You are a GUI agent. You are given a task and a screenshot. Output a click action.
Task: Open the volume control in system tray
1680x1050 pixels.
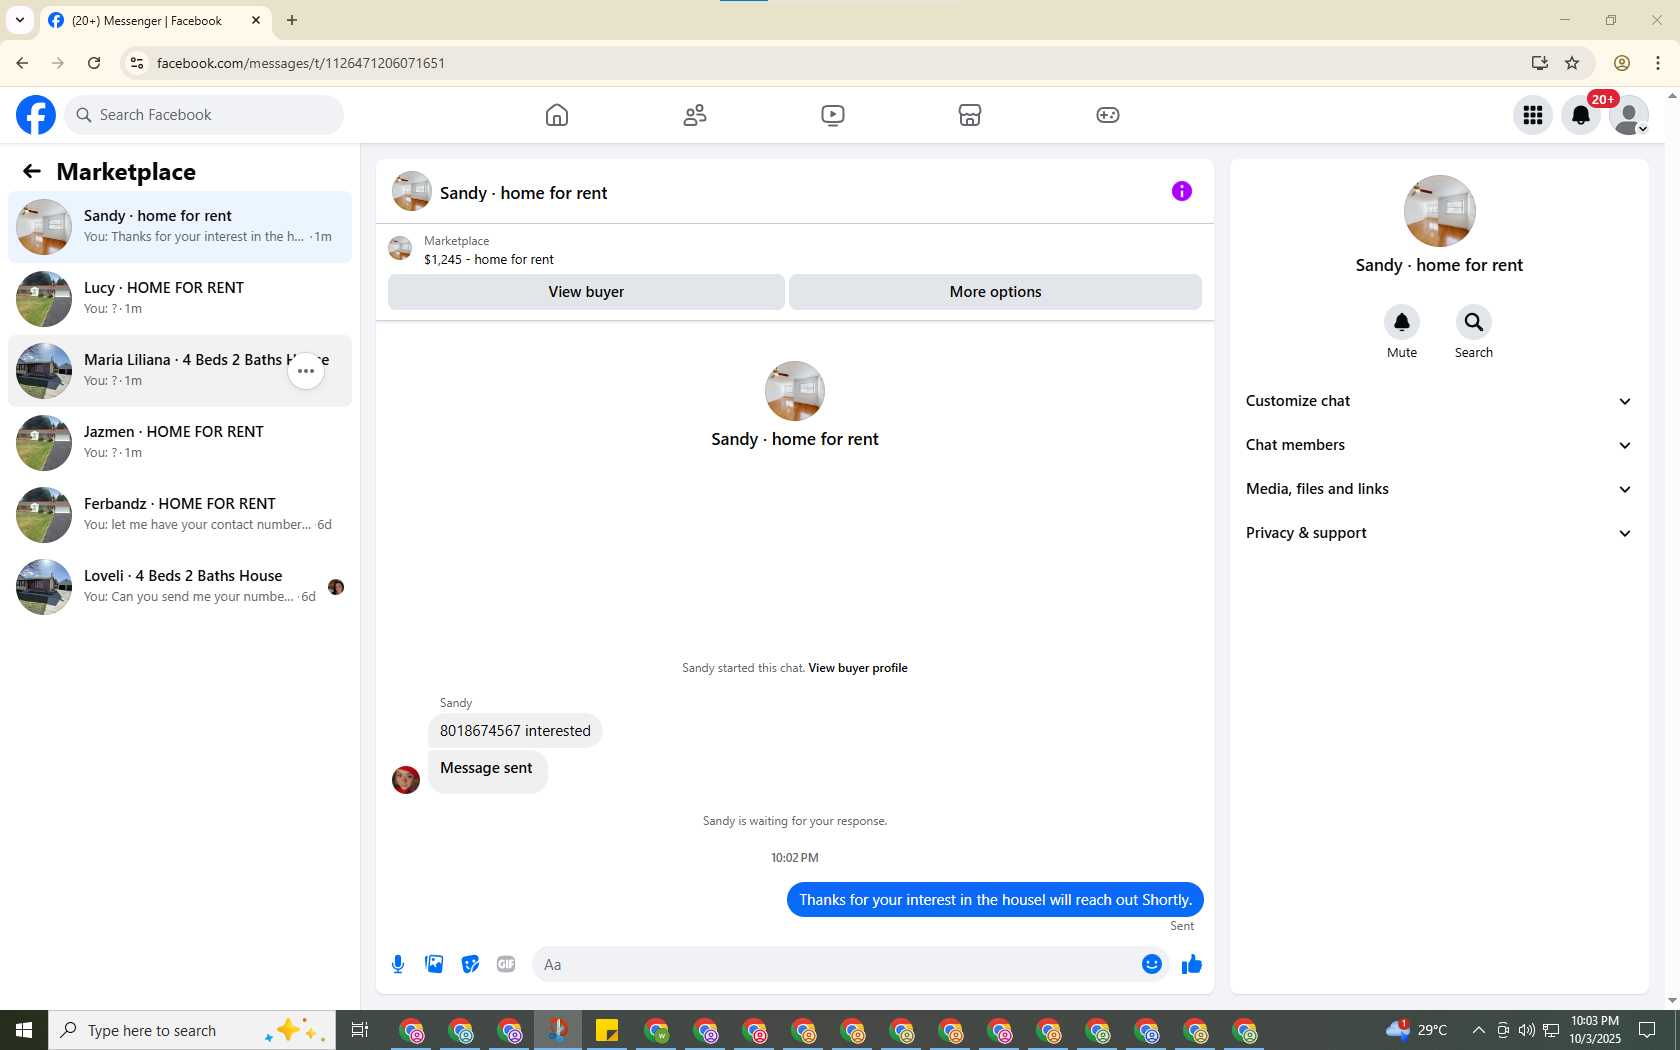[1526, 1030]
